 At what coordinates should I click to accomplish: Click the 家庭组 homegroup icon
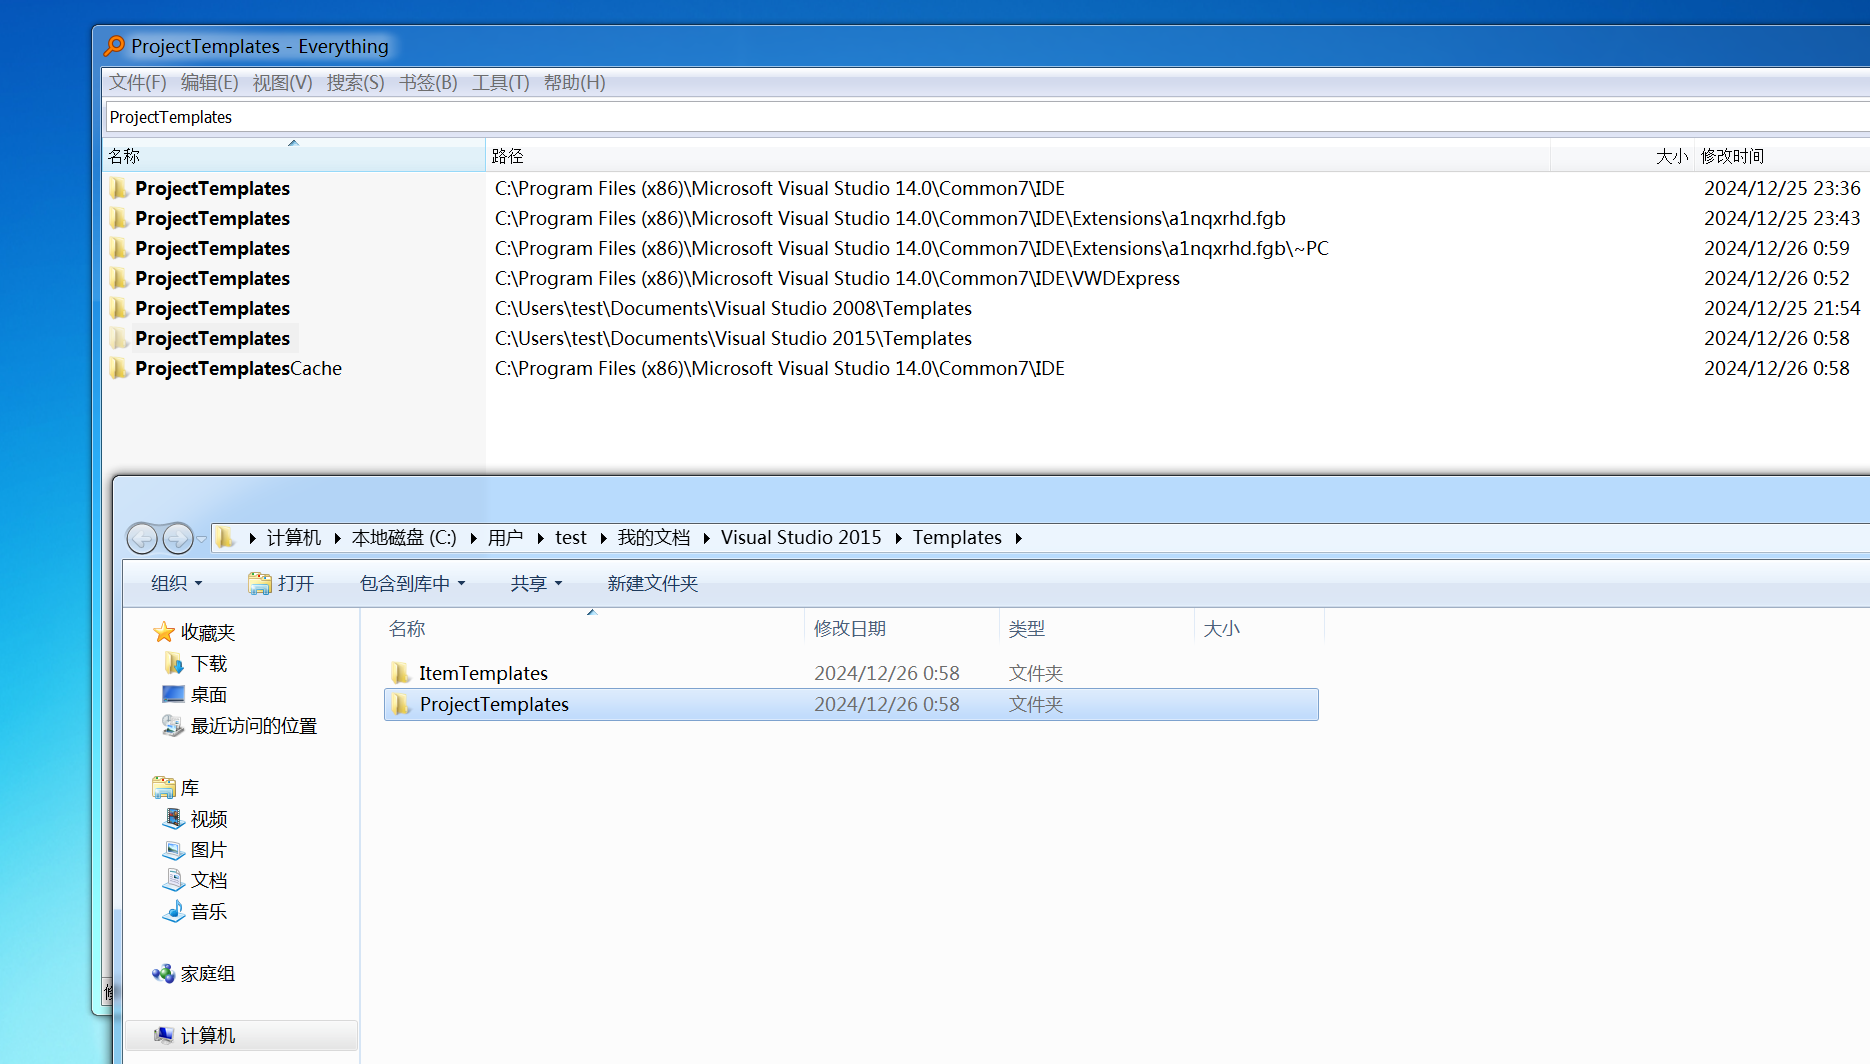click(164, 973)
